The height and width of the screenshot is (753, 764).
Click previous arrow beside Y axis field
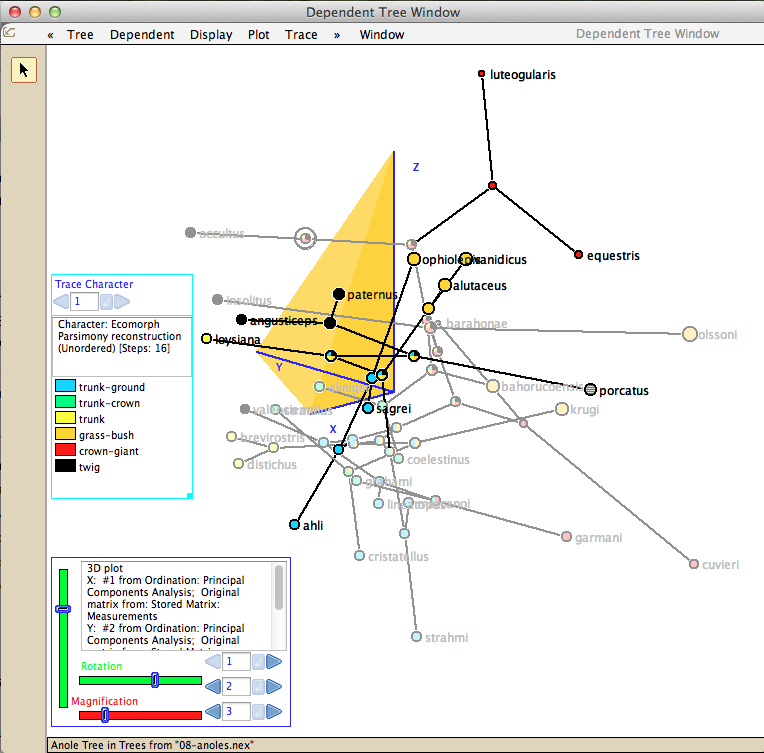pyautogui.click(x=213, y=686)
